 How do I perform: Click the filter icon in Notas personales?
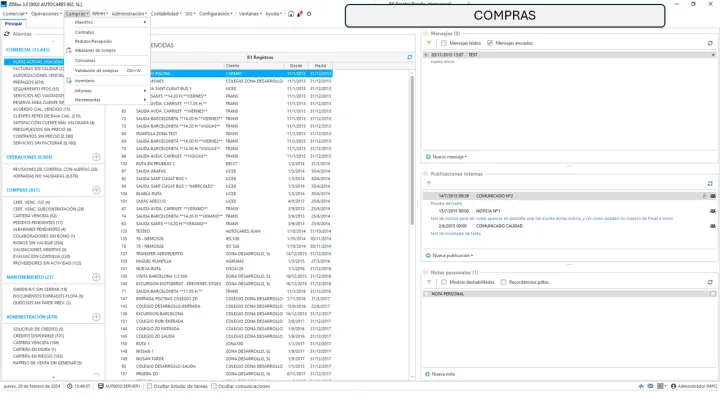tap(429, 282)
